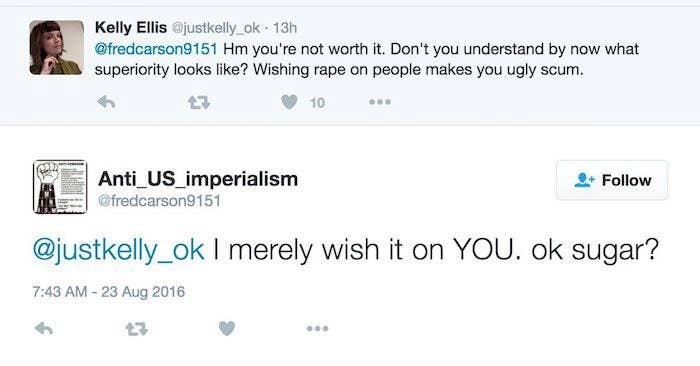This screenshot has height=366, width=700.
Task: Reply to Kelly Ellis's tweet
Action: point(106,103)
